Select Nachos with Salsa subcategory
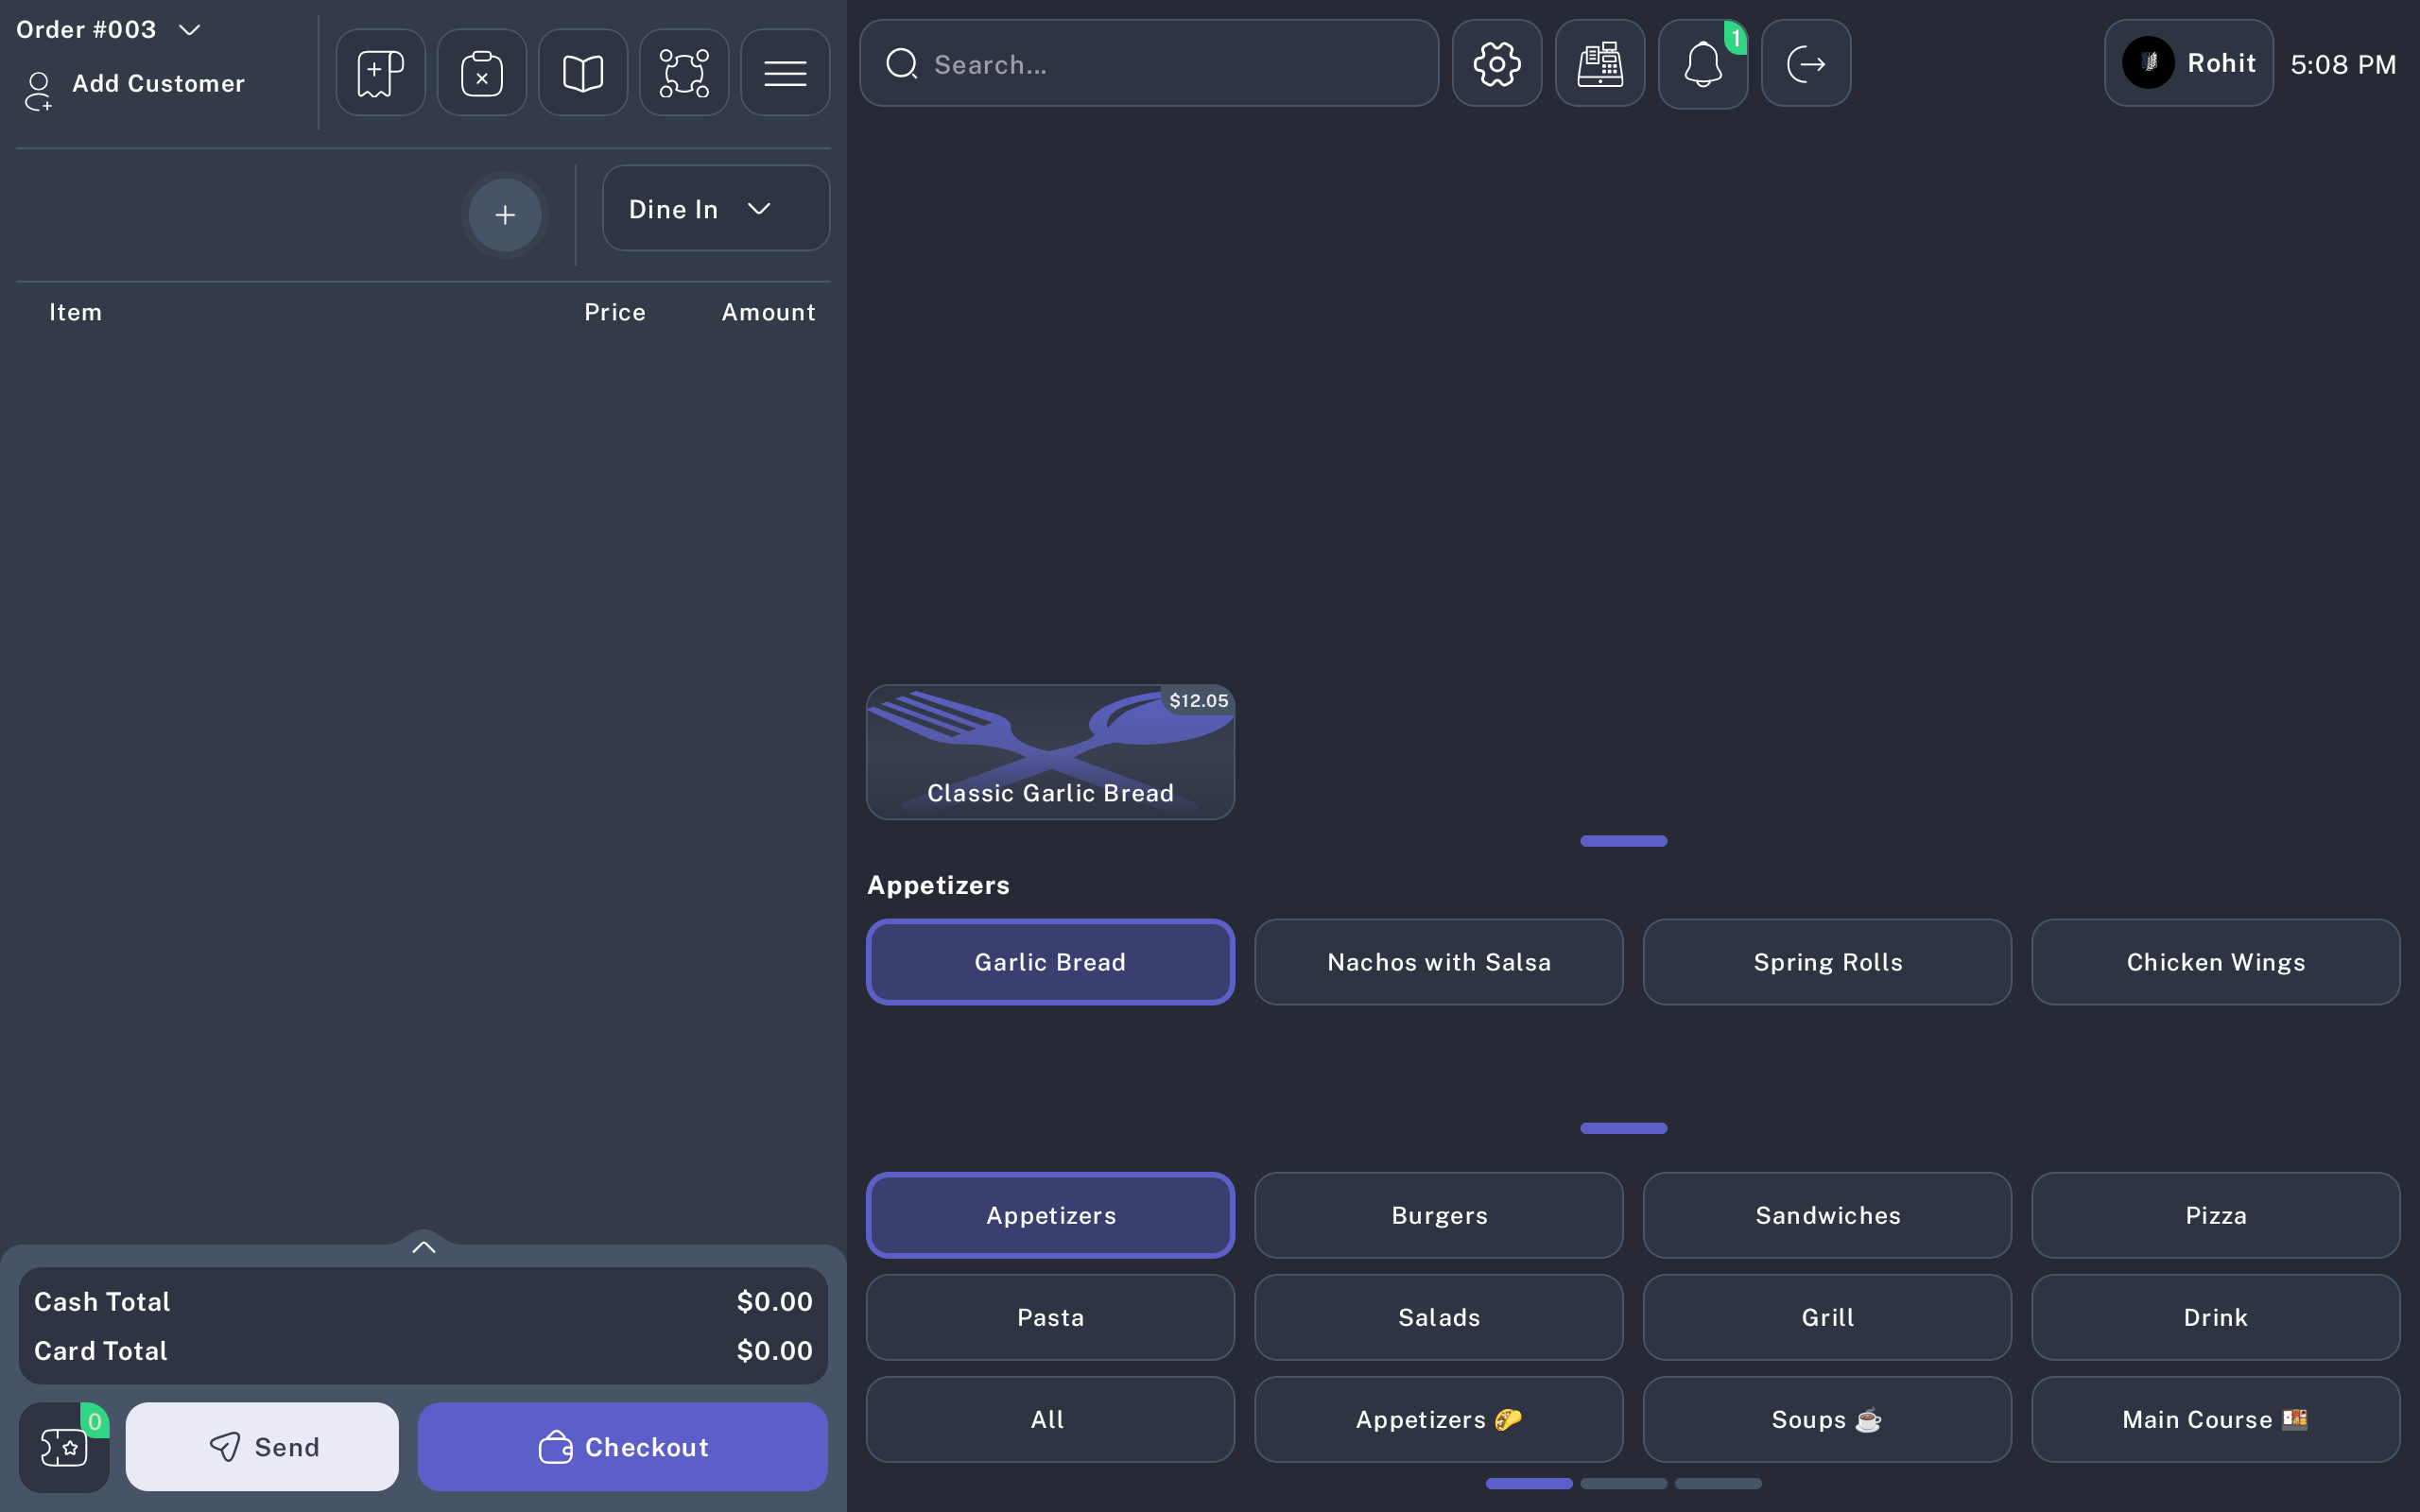The height and width of the screenshot is (1512, 2420). (x=1439, y=962)
